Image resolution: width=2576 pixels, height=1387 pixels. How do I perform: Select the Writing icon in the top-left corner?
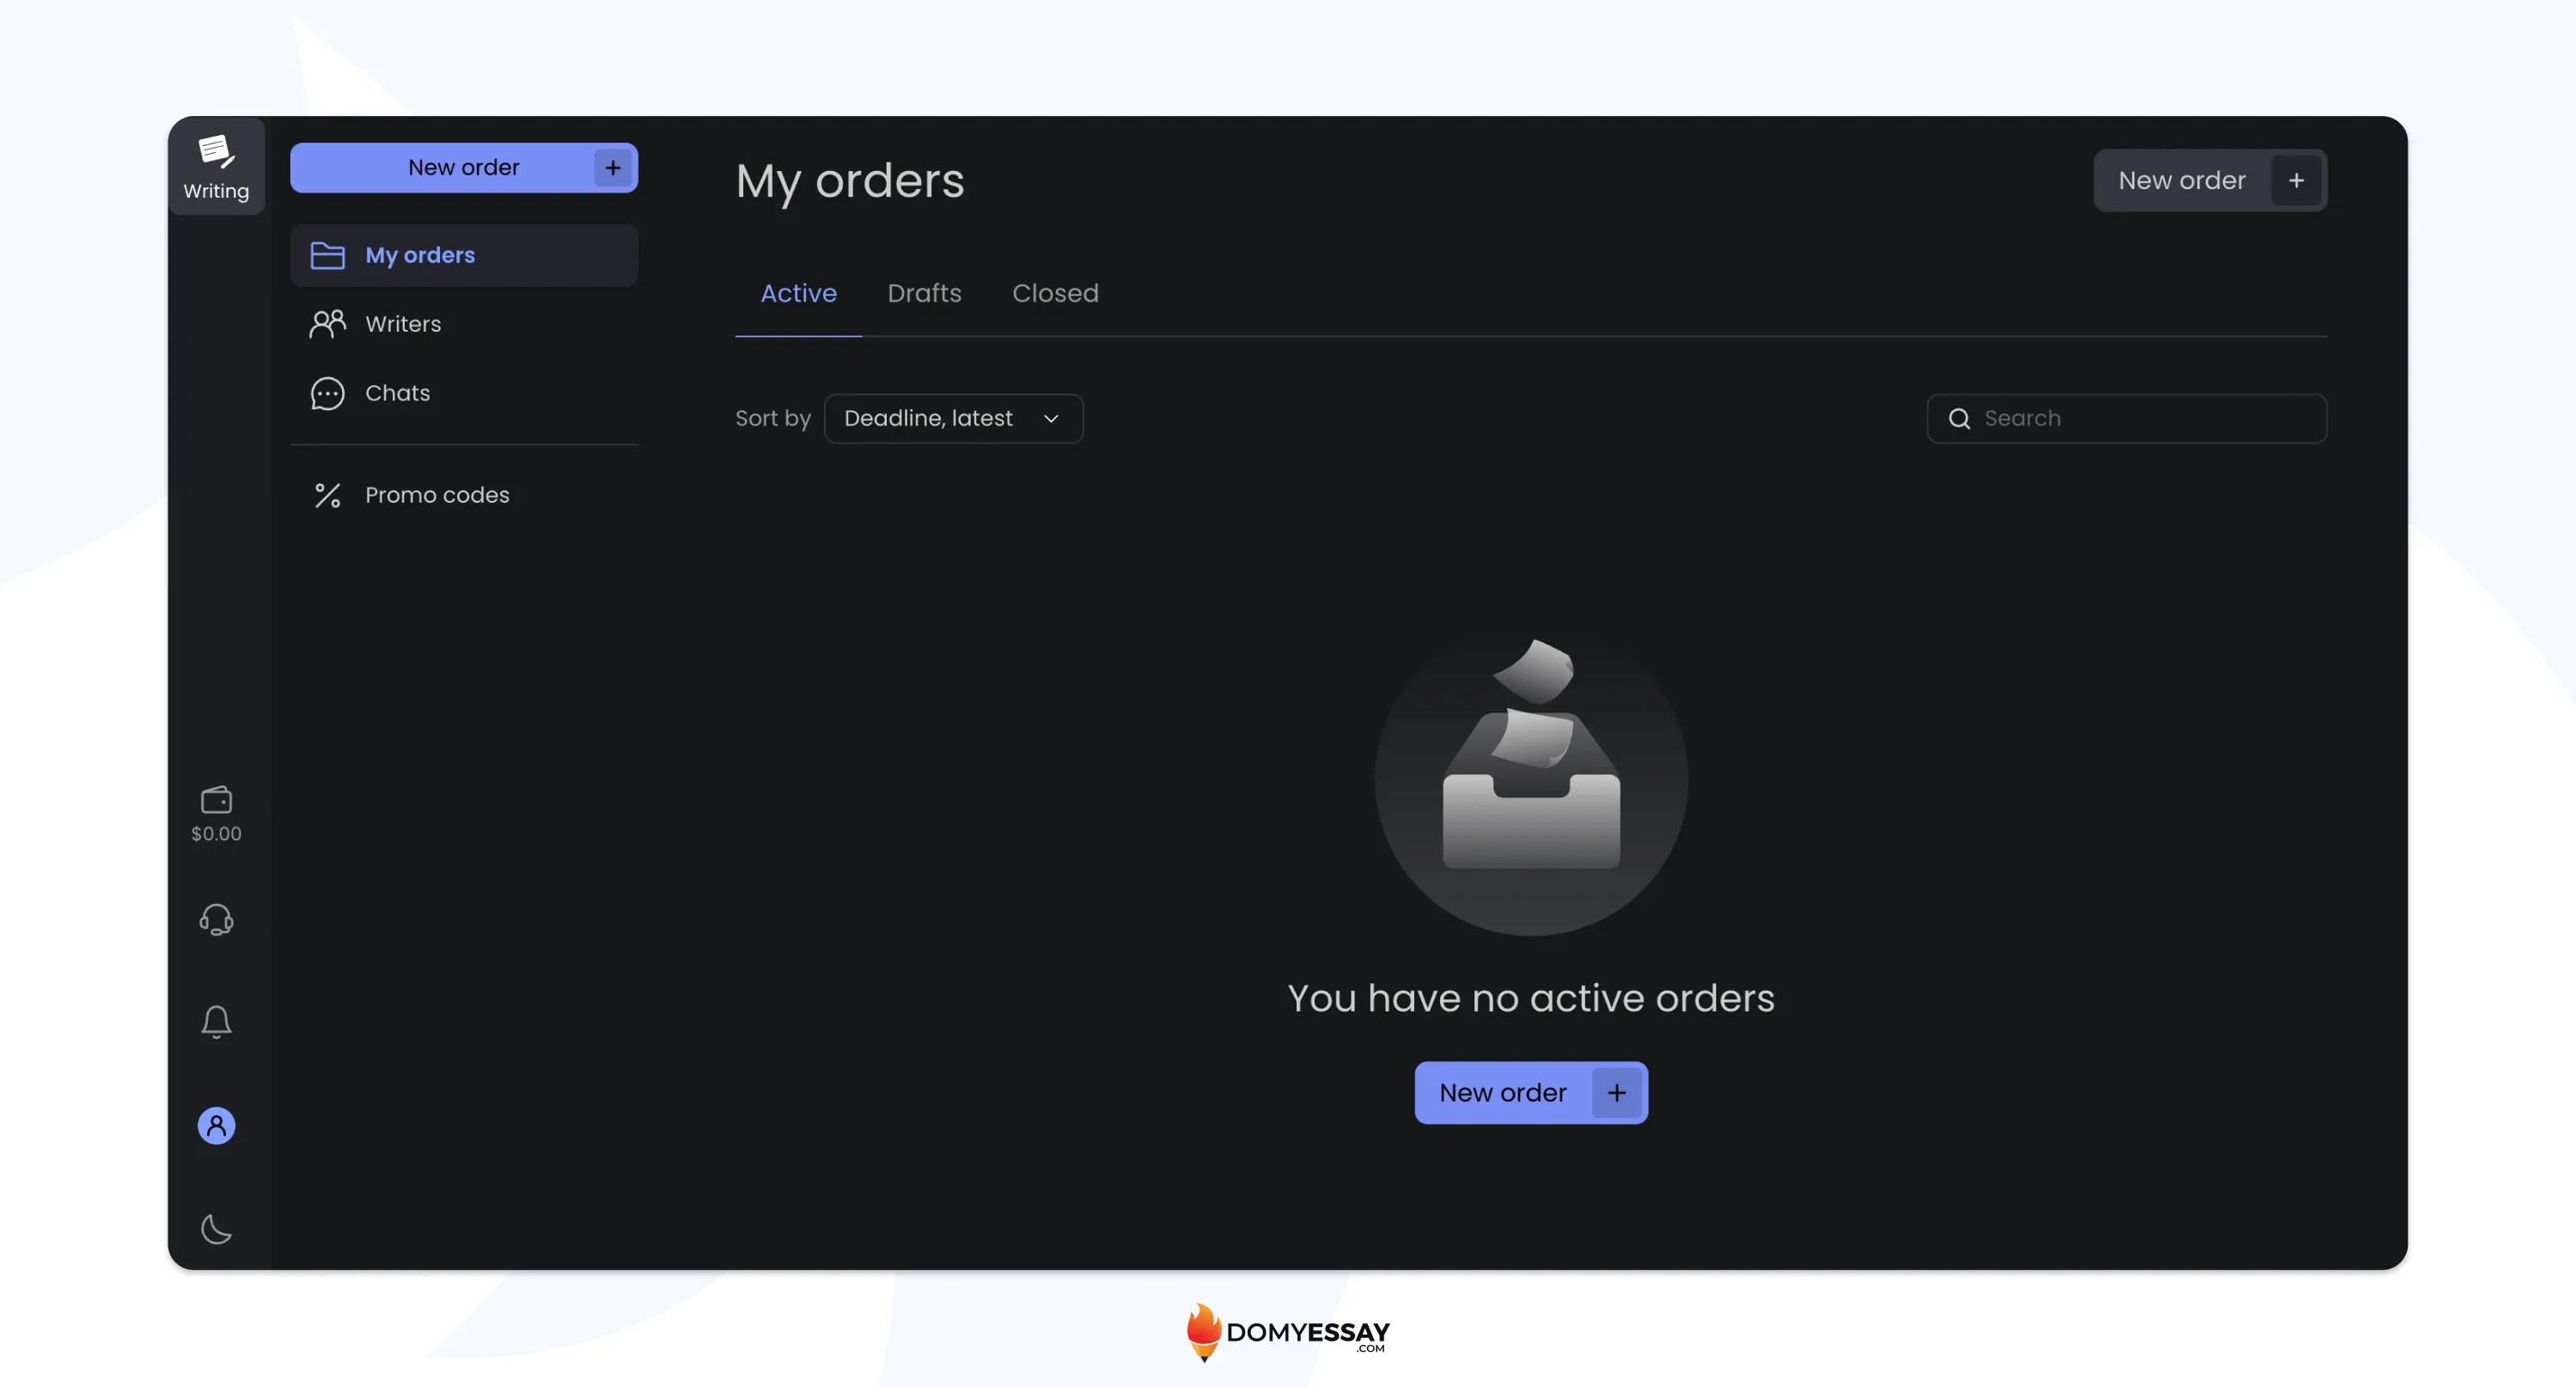pyautogui.click(x=216, y=163)
